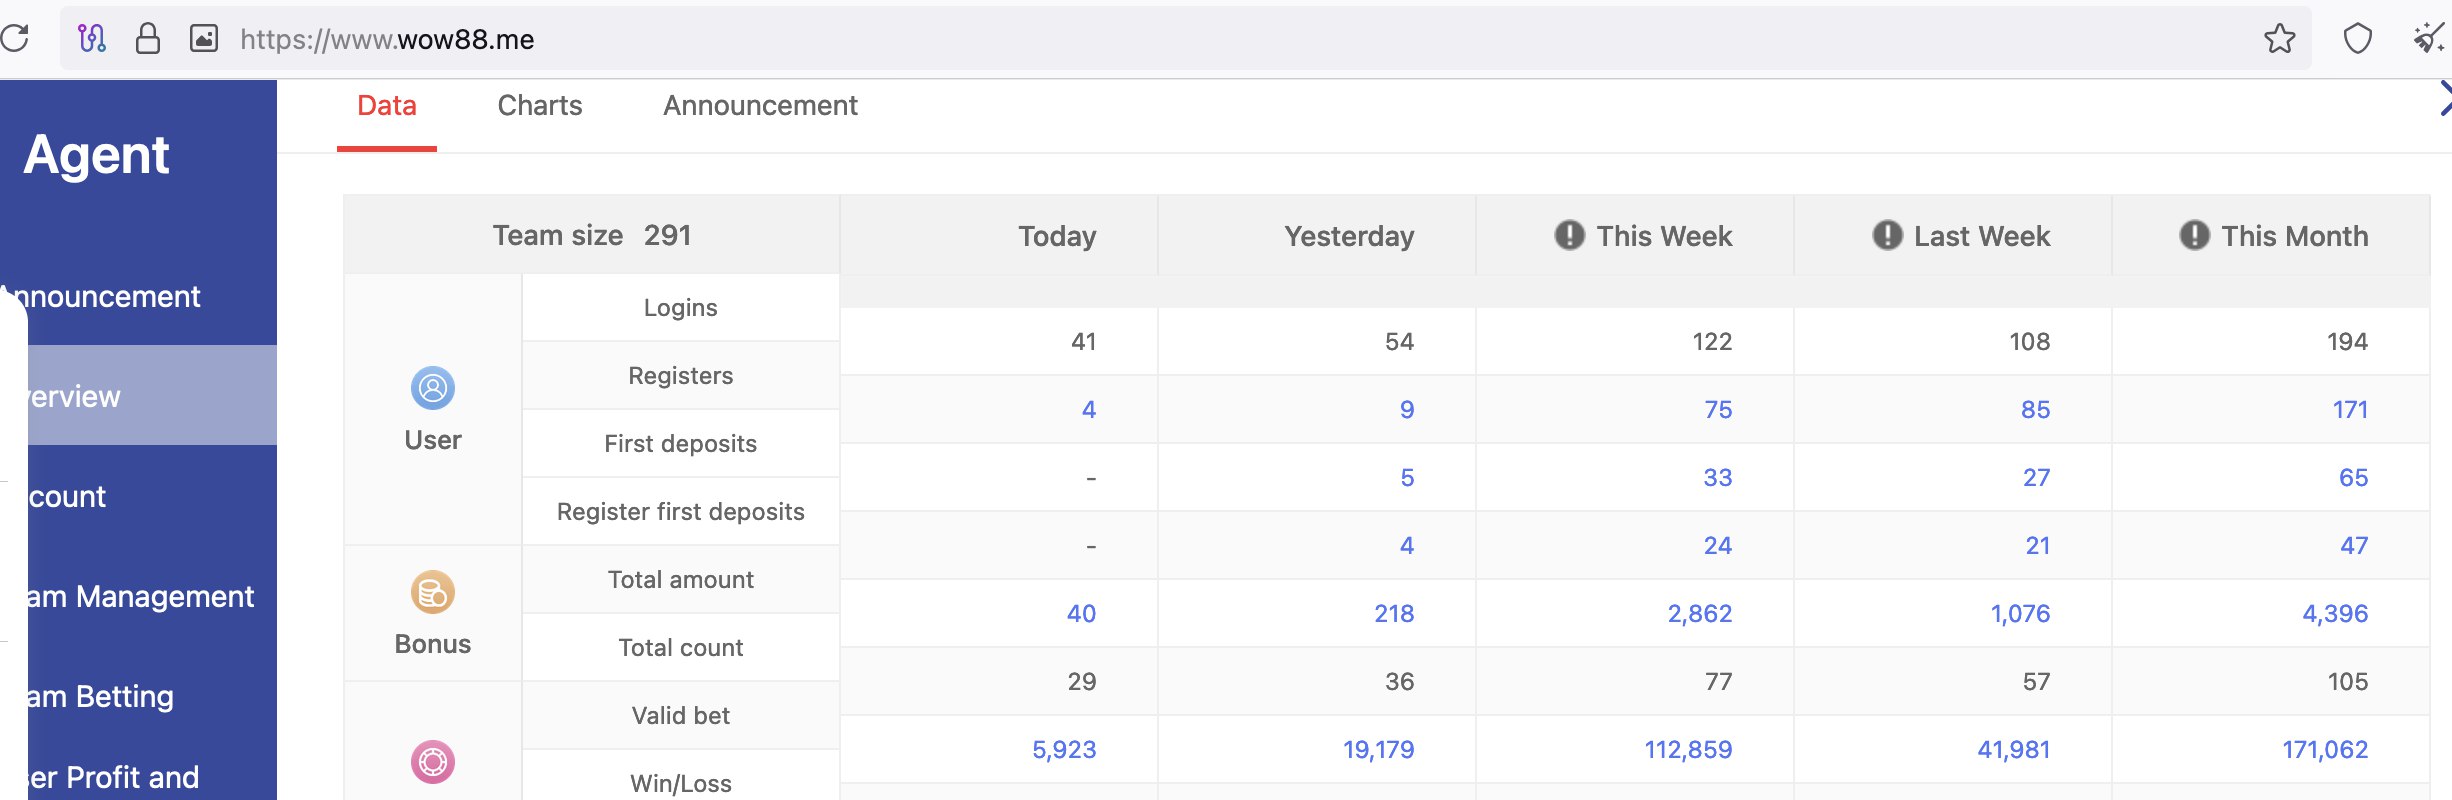Click the info icon beside Last Week
The image size is (2452, 800).
(1886, 235)
